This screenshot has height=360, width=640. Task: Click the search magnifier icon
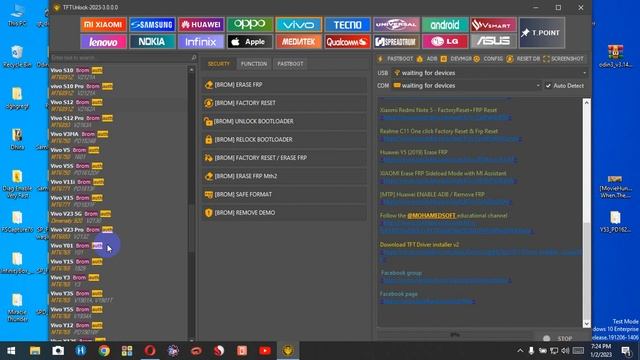193,58
